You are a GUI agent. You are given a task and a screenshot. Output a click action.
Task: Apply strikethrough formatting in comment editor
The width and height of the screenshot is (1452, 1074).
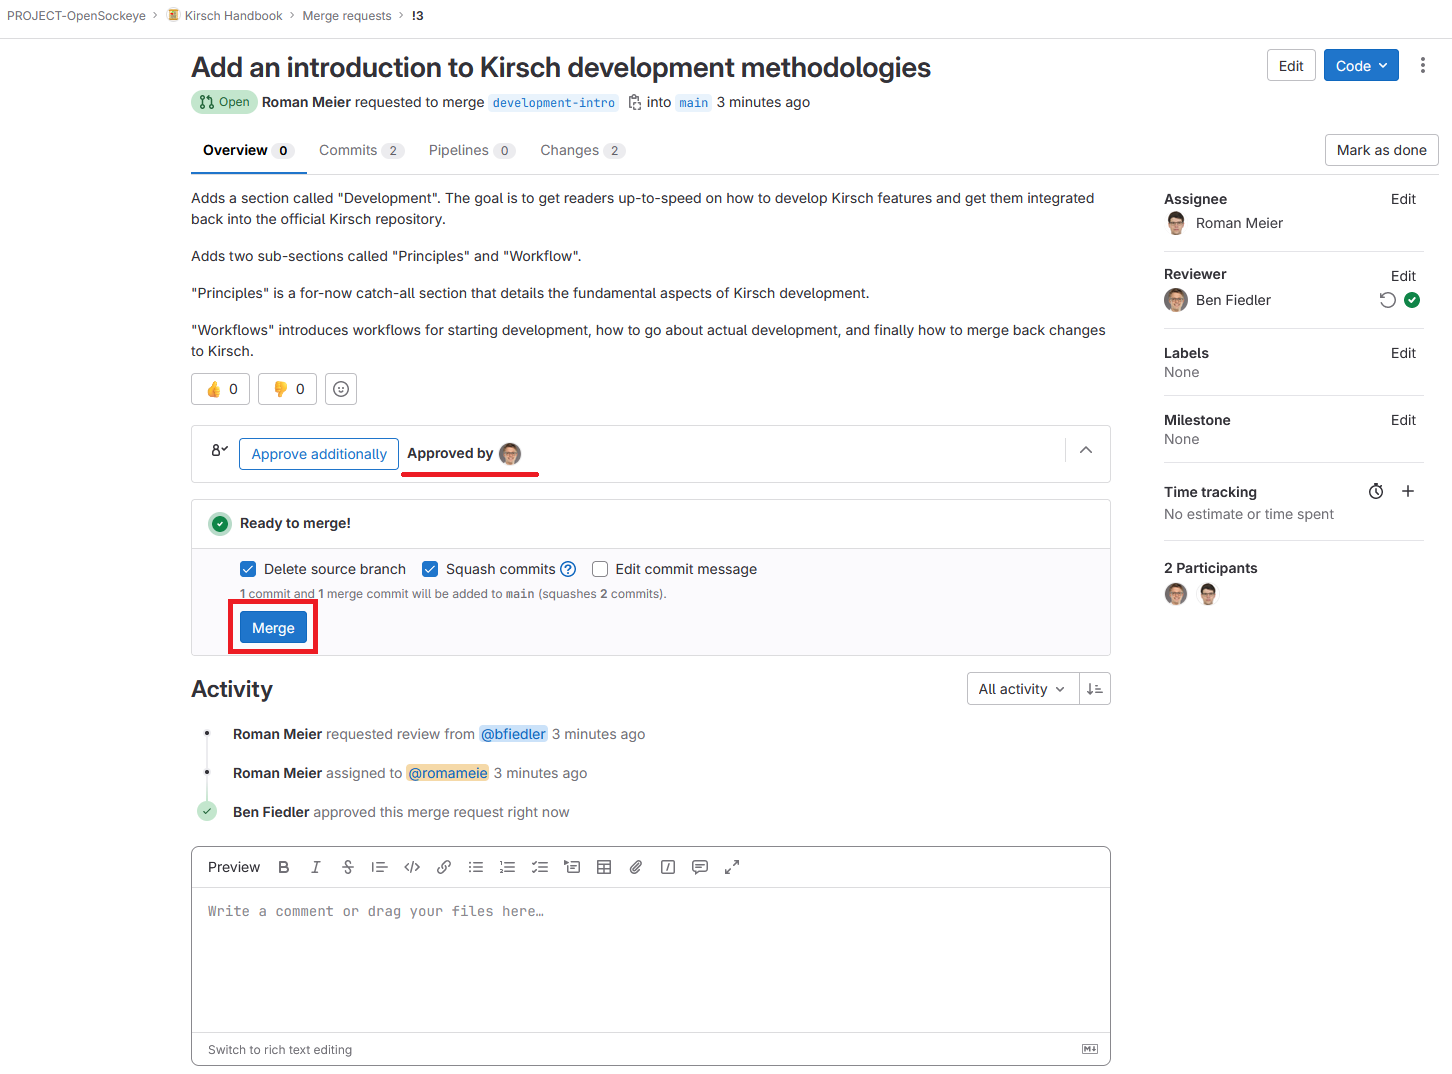click(x=348, y=867)
